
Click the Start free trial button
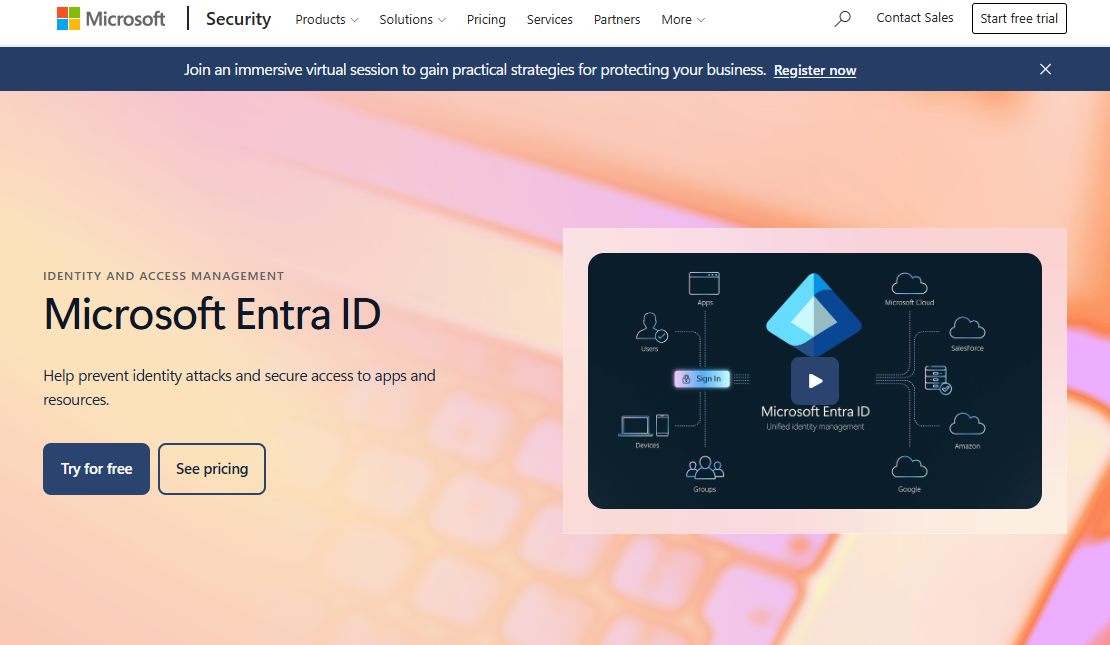pos(1019,18)
